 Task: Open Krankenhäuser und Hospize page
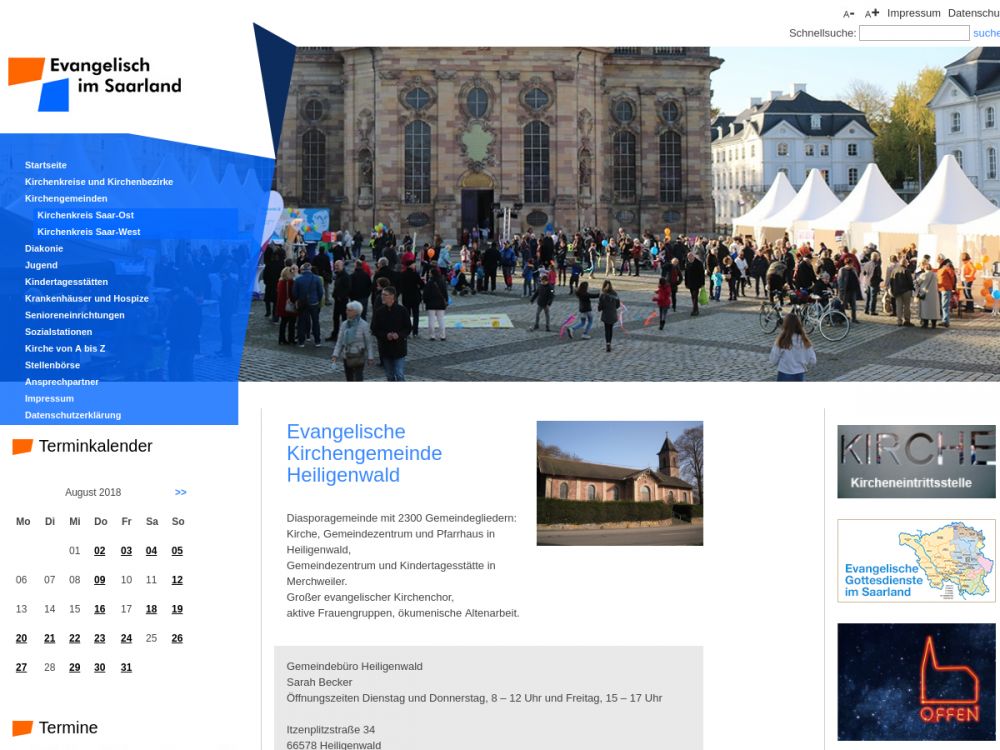coord(86,299)
